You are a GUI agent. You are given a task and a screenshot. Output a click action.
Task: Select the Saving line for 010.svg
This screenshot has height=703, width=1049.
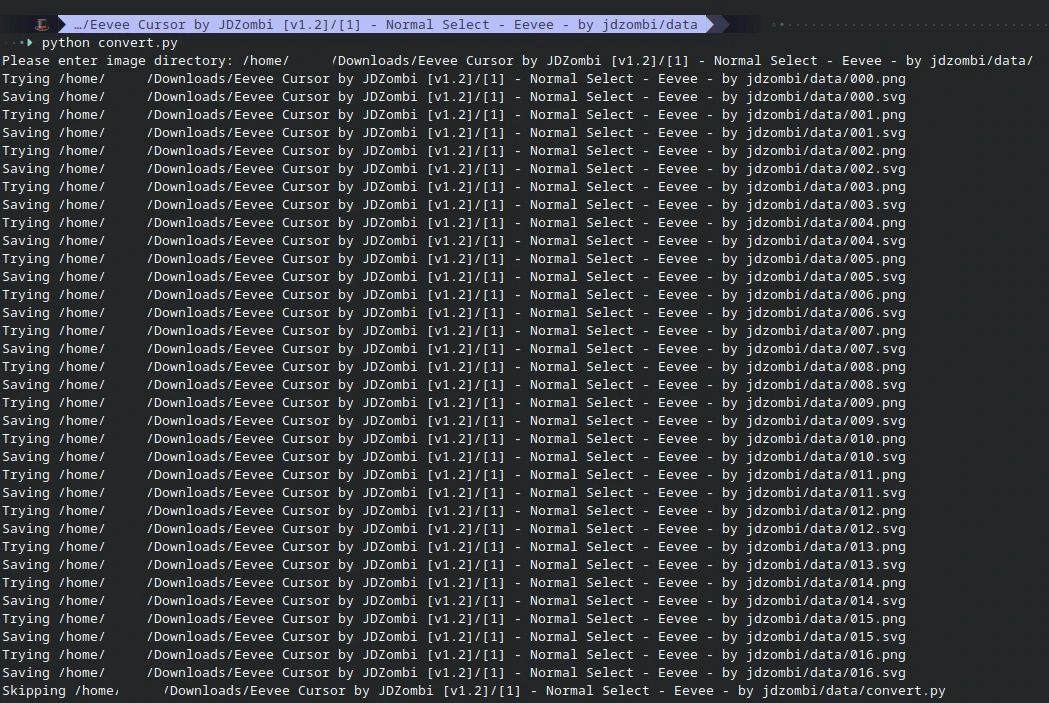pyautogui.click(x=454, y=458)
